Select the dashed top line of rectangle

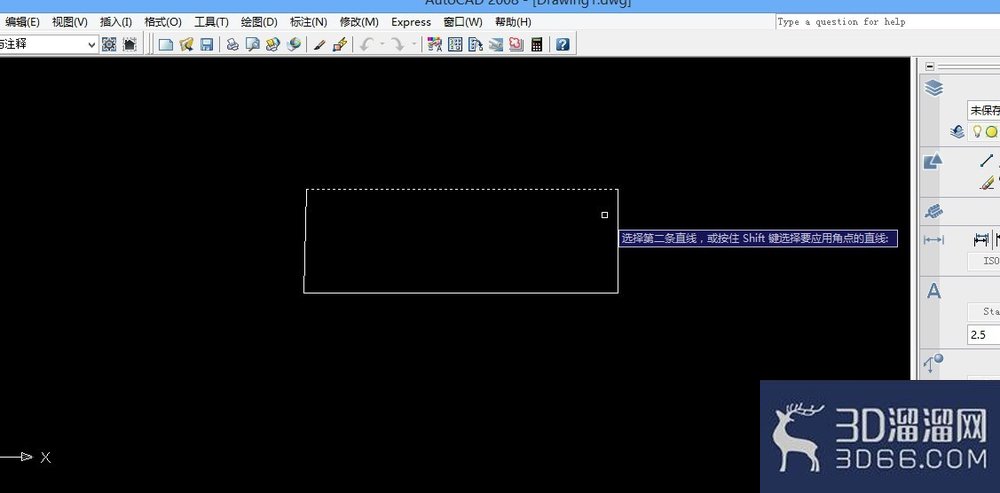(x=462, y=189)
